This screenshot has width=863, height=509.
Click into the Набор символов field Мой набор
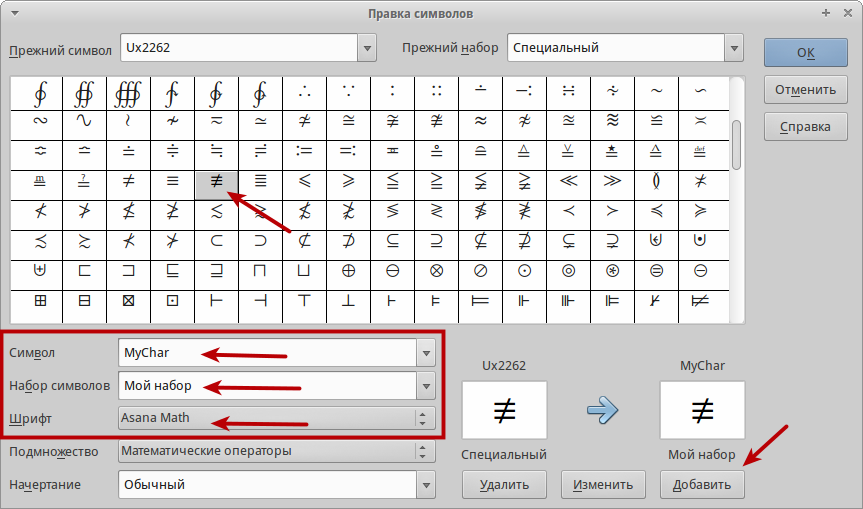coord(267,386)
